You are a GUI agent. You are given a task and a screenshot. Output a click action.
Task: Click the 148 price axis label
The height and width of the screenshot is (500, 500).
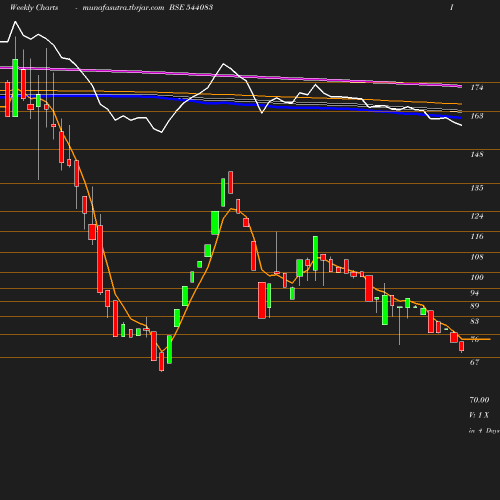coord(477,154)
